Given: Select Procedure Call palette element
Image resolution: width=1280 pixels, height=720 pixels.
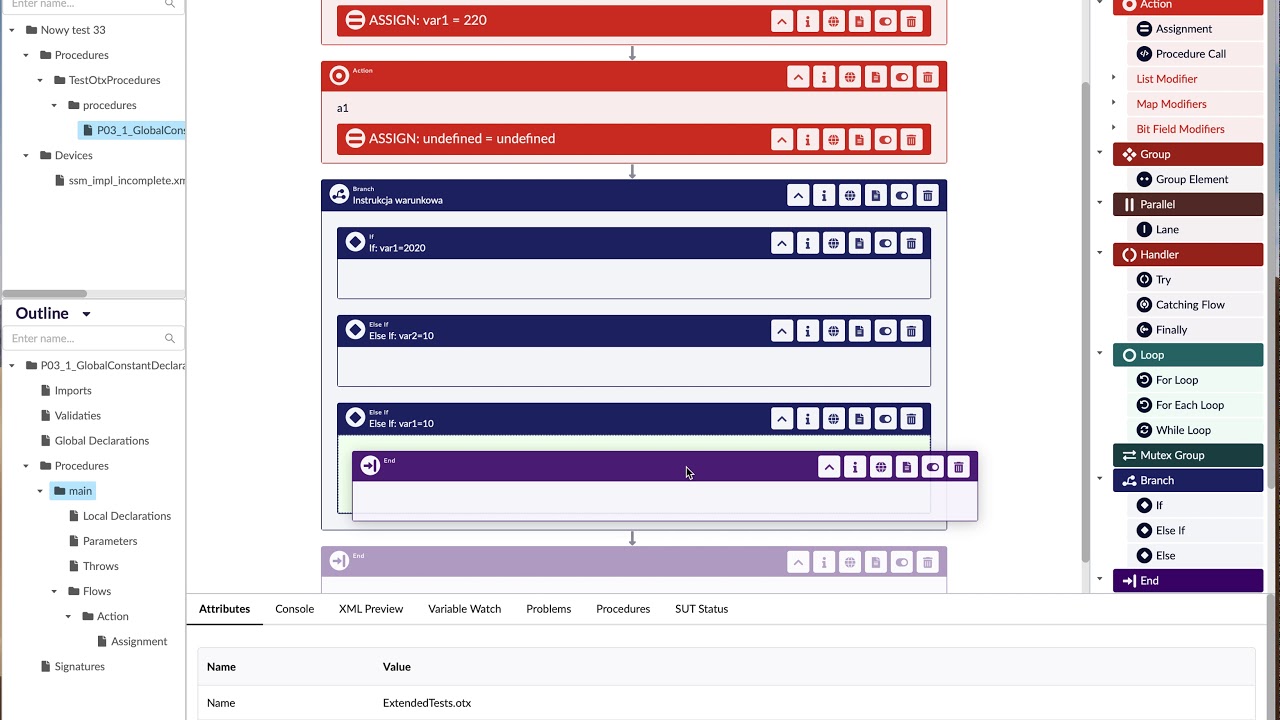Looking at the screenshot, I should click(1190, 54).
